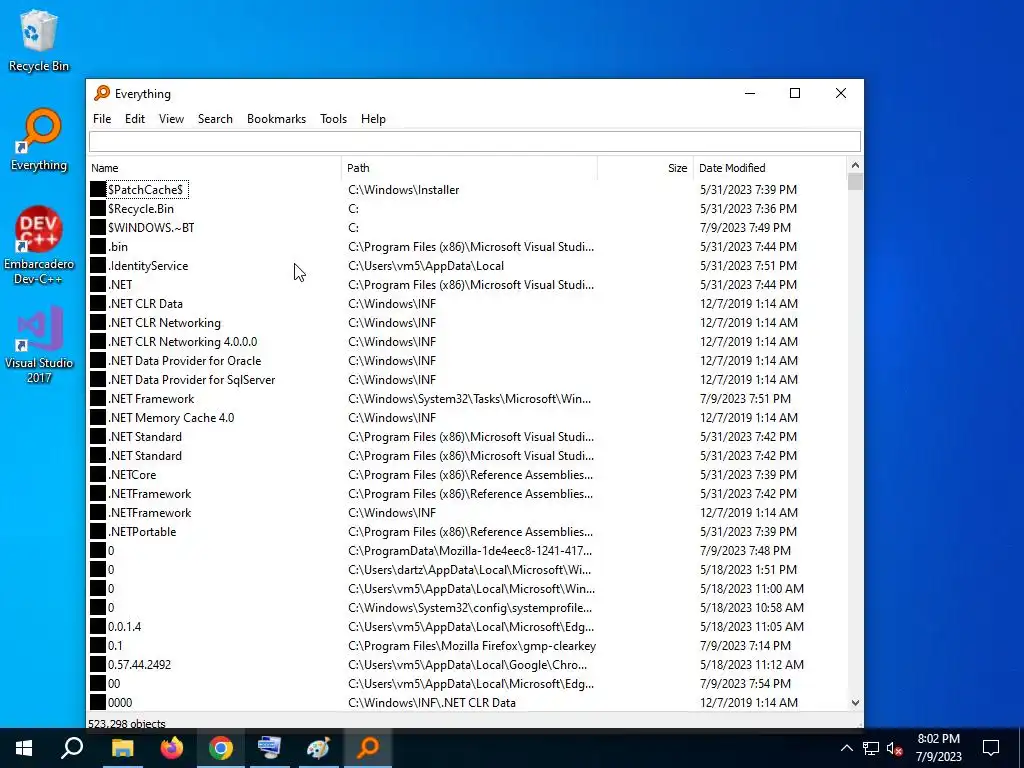This screenshot has height=768, width=1024.
Task: Click the icon beside the 0.1 entry
Action: click(98, 645)
